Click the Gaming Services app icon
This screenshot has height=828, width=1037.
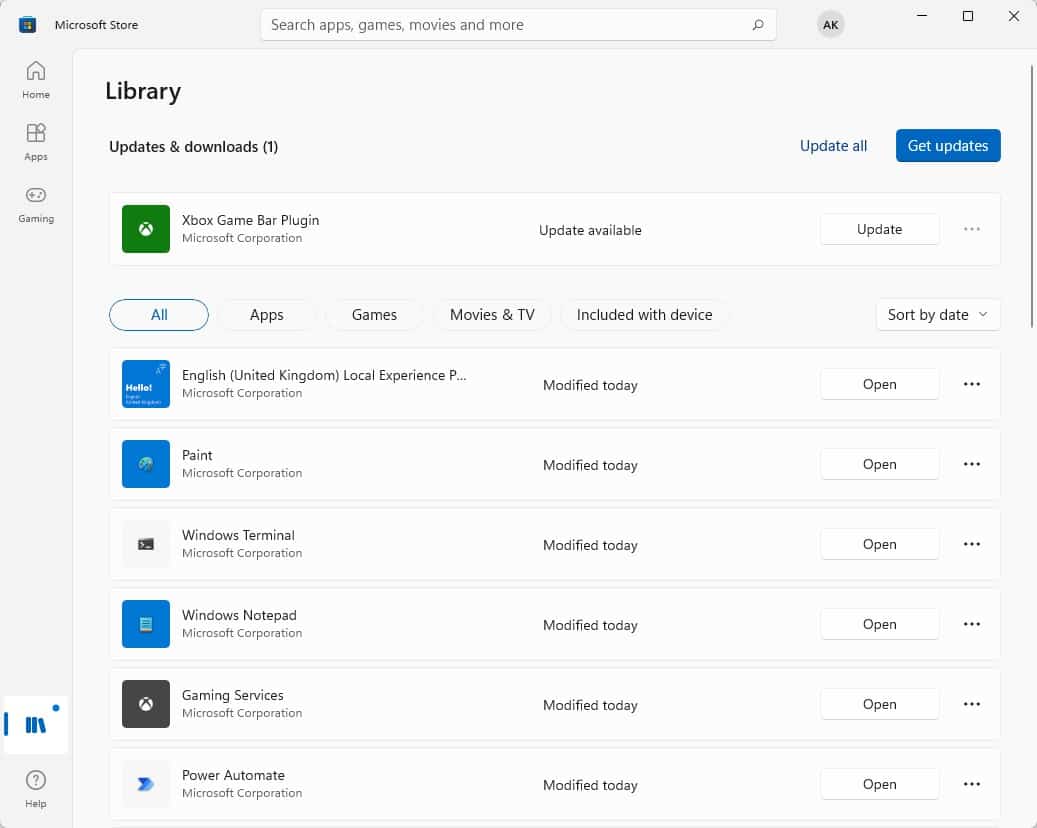(145, 704)
